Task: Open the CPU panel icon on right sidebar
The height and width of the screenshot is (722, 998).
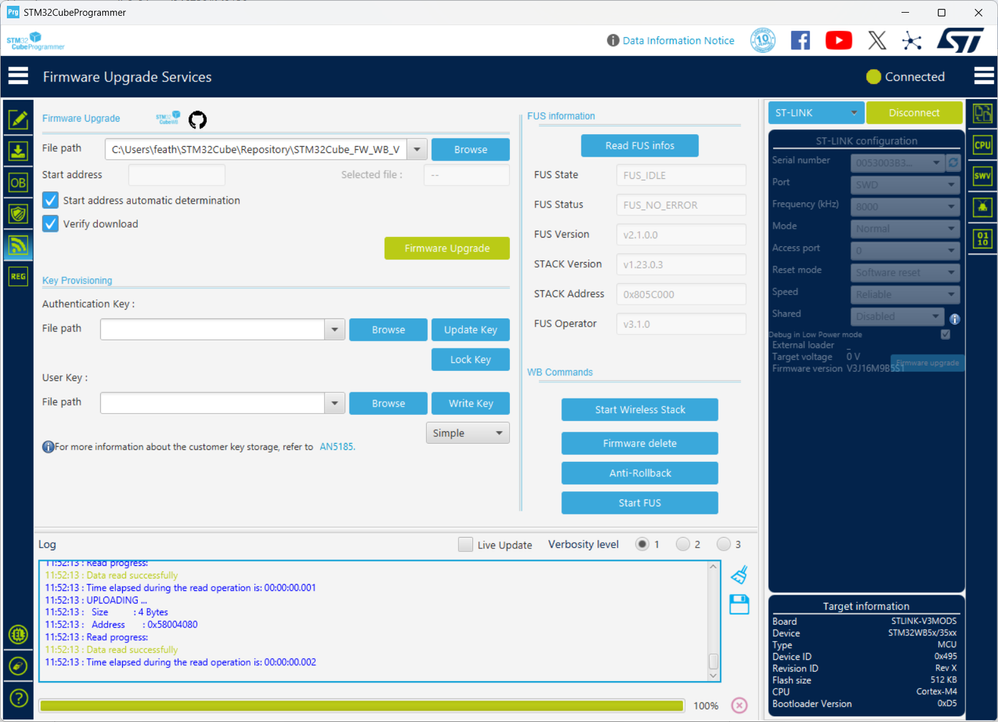Action: pyautogui.click(x=982, y=145)
